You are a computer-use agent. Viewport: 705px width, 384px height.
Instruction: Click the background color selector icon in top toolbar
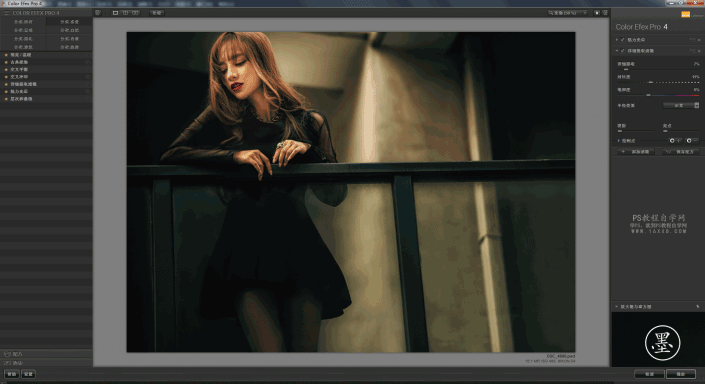(x=597, y=13)
